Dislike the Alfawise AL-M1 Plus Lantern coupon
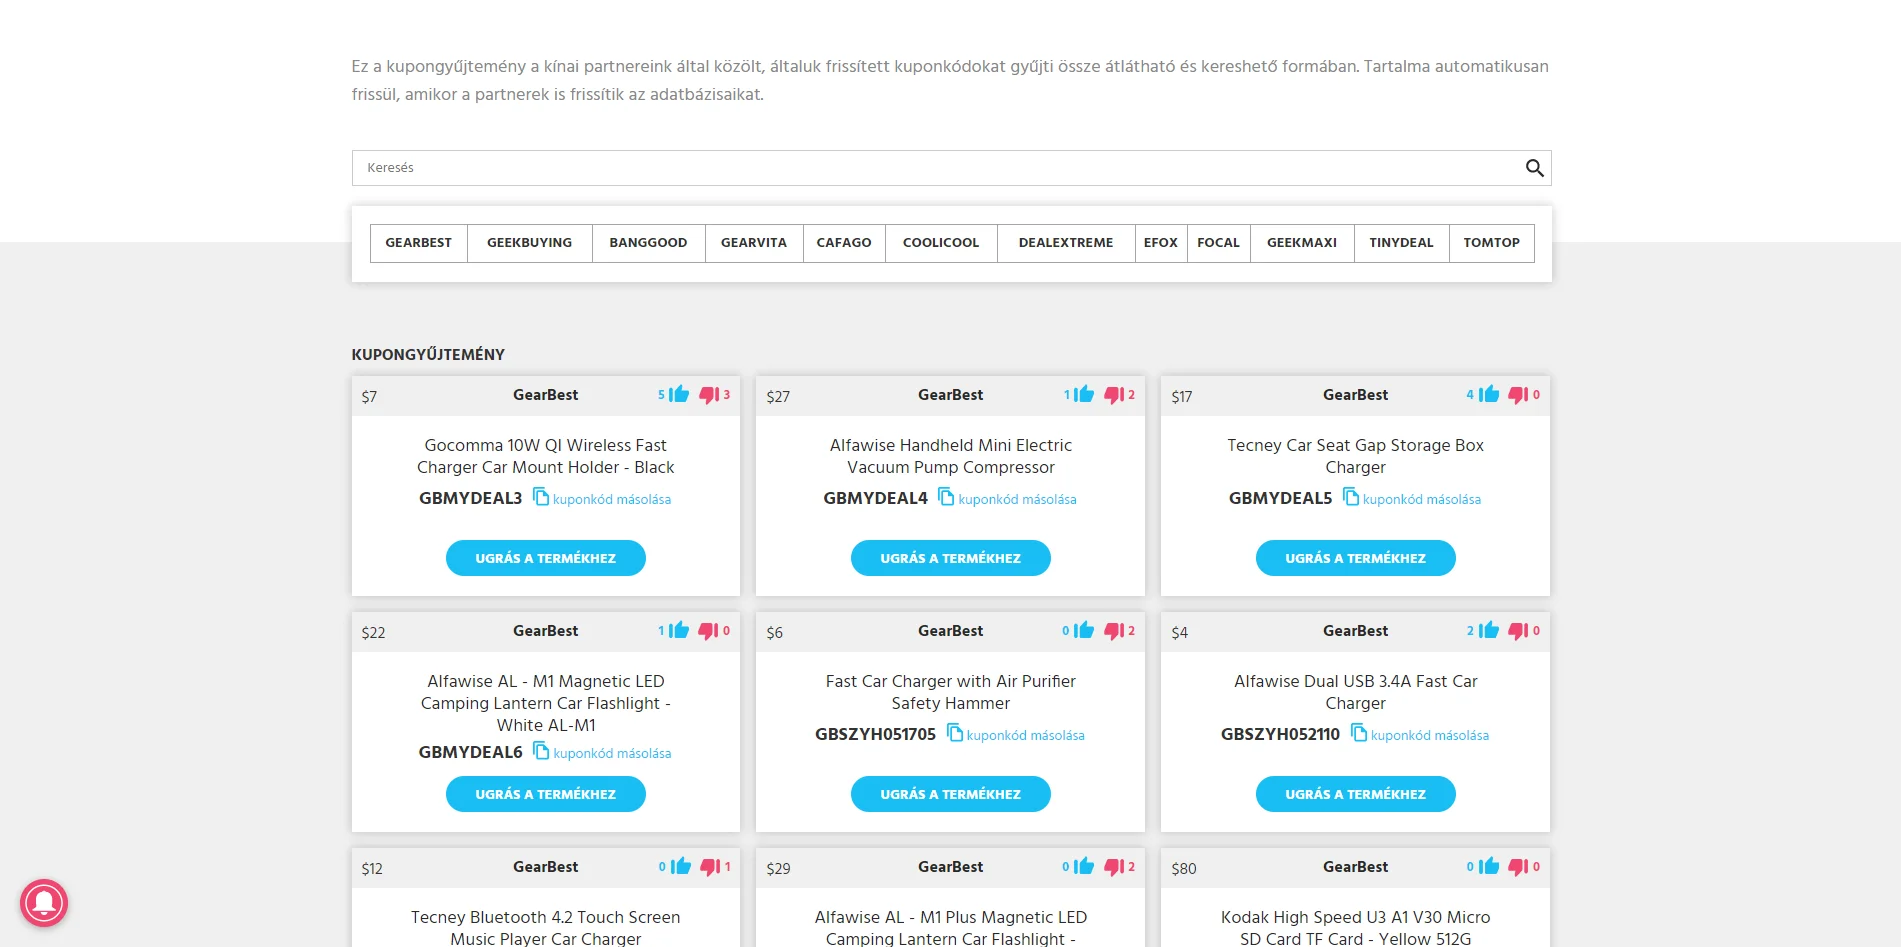1901x947 pixels. (x=1114, y=867)
